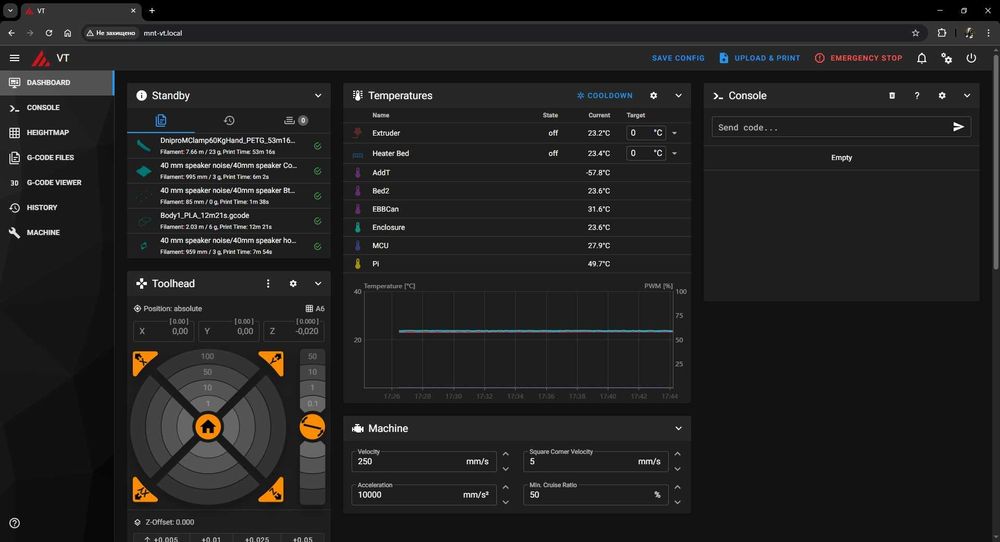Click the home all axes button
The height and width of the screenshot is (542, 1000).
(x=207, y=427)
